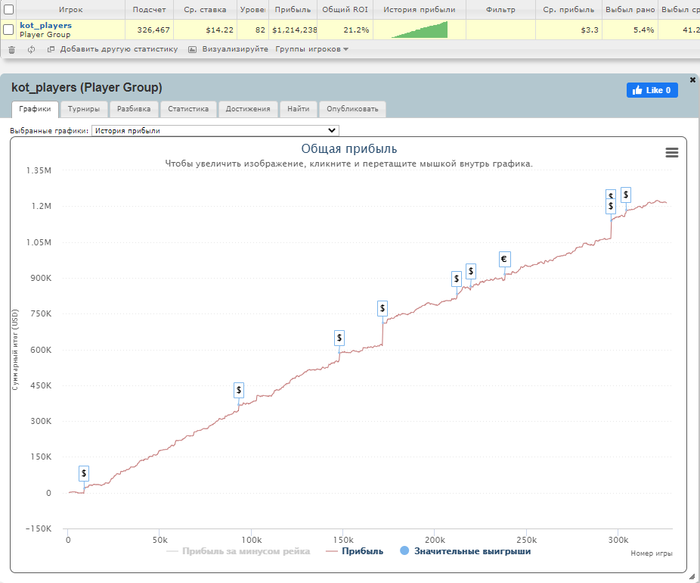Click the refresh icon beside the trash icon

coord(31,49)
